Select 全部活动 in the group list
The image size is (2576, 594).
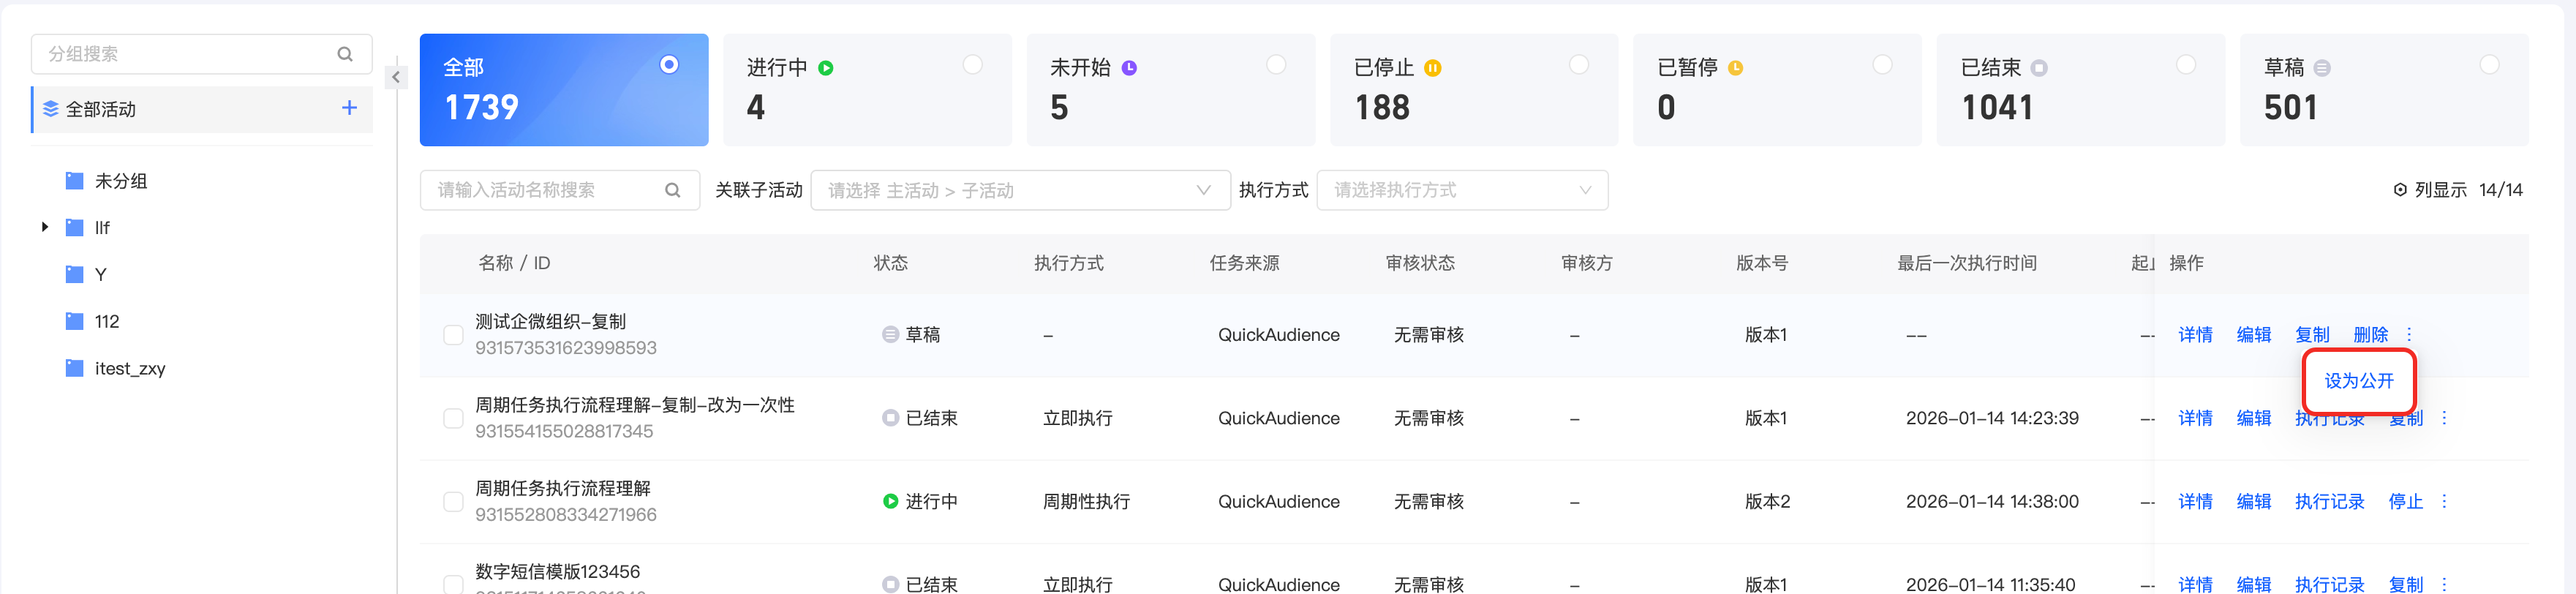pos(202,109)
